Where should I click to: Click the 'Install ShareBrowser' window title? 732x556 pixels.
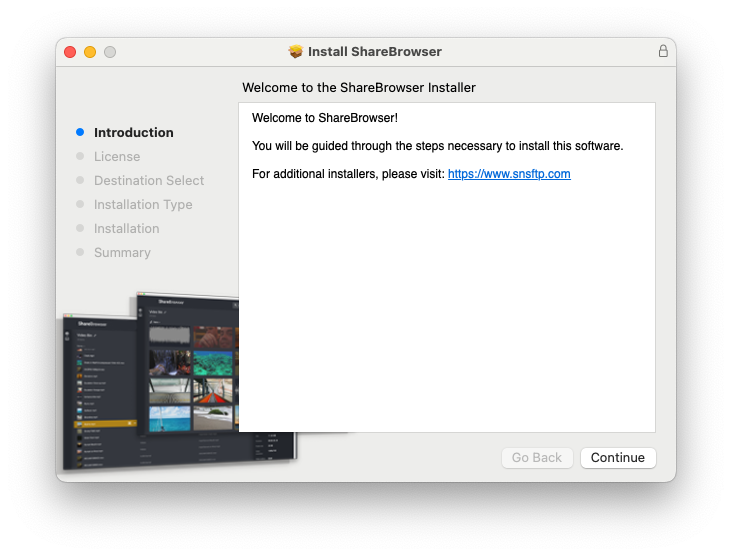374,51
